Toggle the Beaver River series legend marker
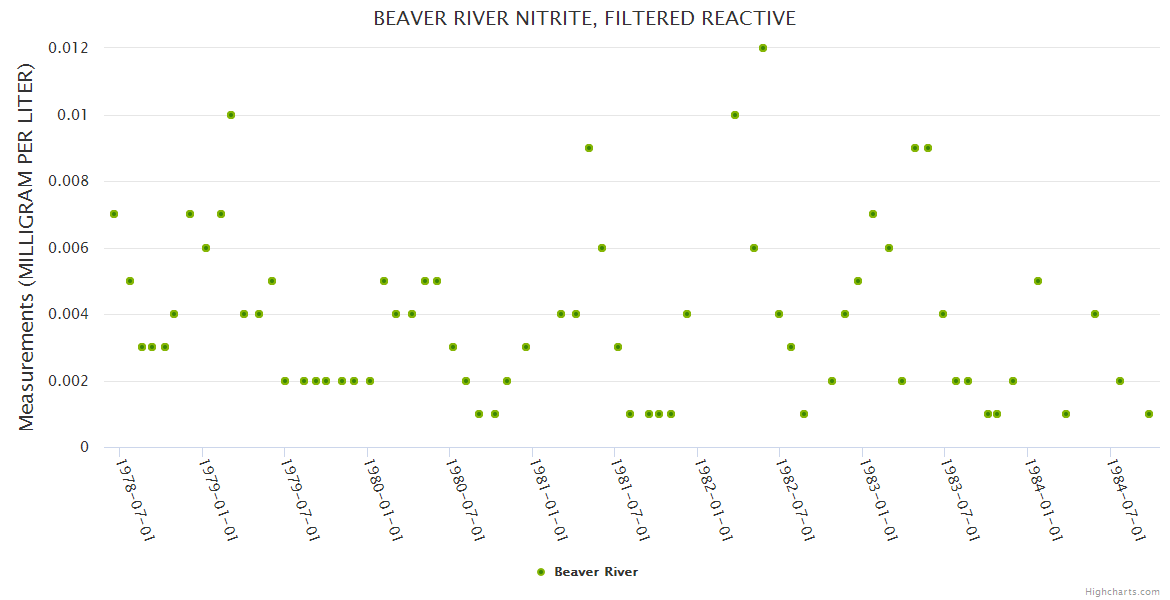This screenshot has height=600, width=1170. tap(541, 572)
